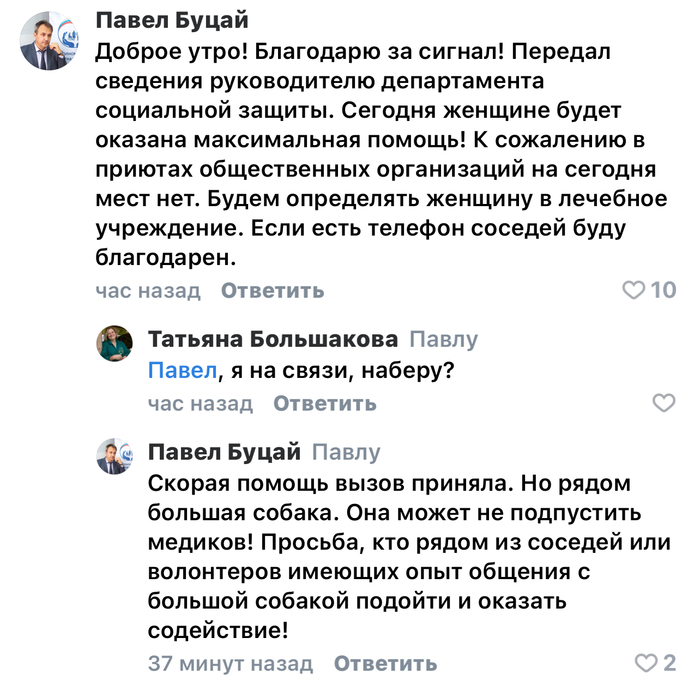Image resolution: width=700 pixels, height=686 pixels.
Task: Like Татьяна Большакова's reply with the heart
Action: click(663, 404)
